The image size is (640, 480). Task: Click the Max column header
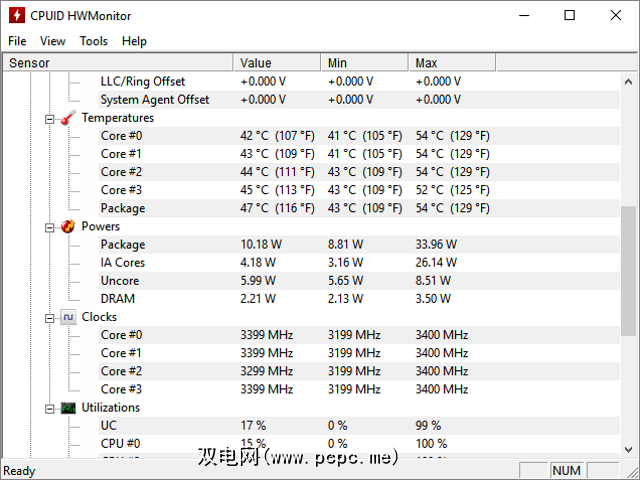pyautogui.click(x=452, y=63)
